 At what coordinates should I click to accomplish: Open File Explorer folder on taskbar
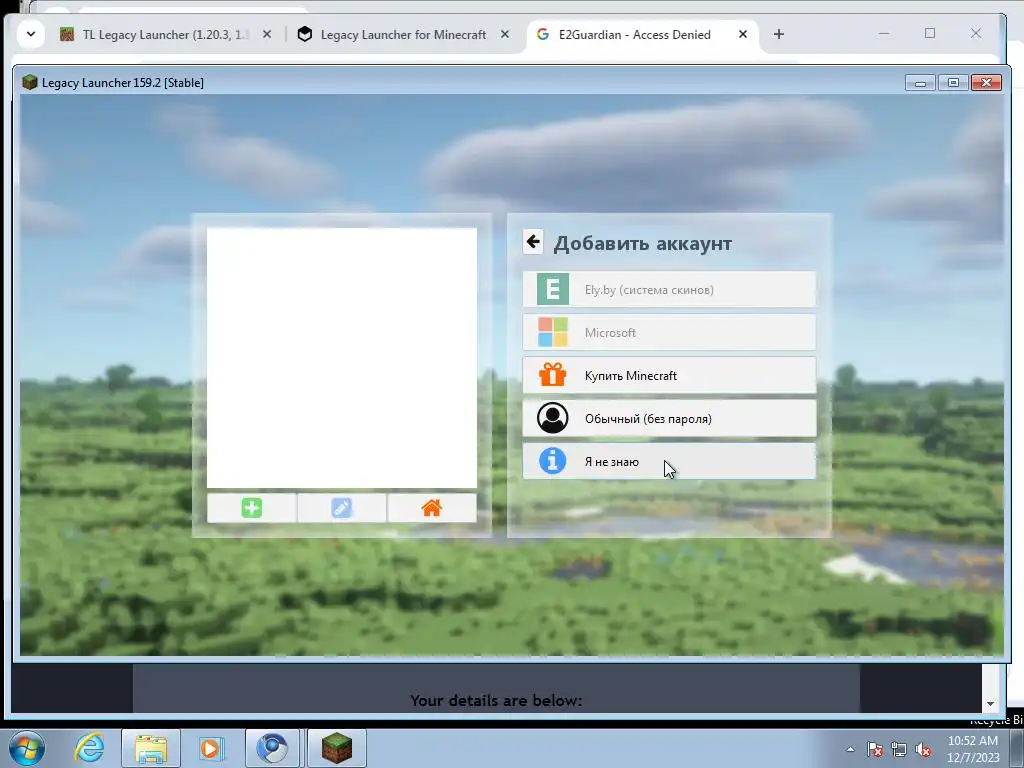tap(151, 748)
